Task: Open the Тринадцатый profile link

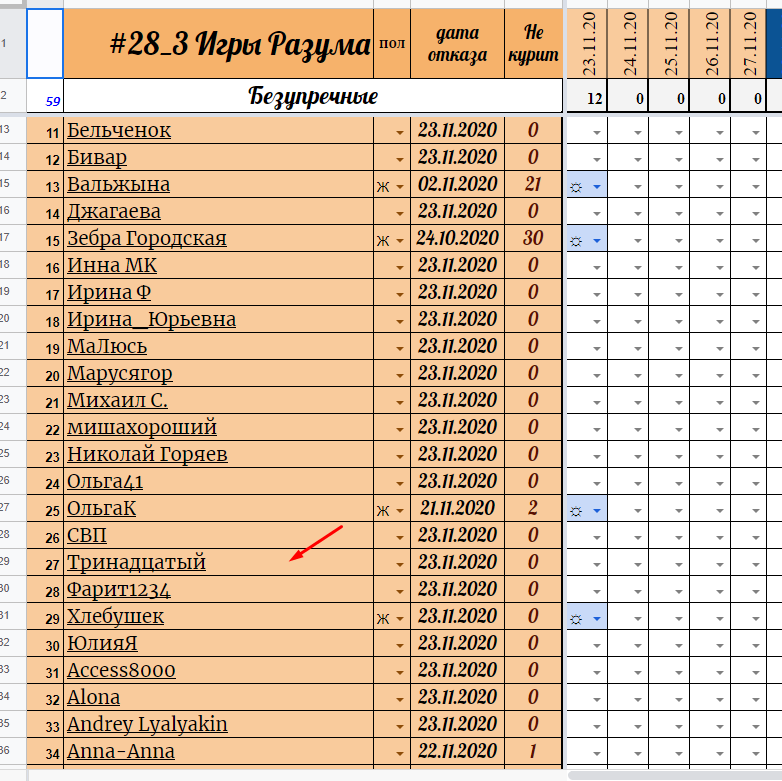Action: click(136, 563)
